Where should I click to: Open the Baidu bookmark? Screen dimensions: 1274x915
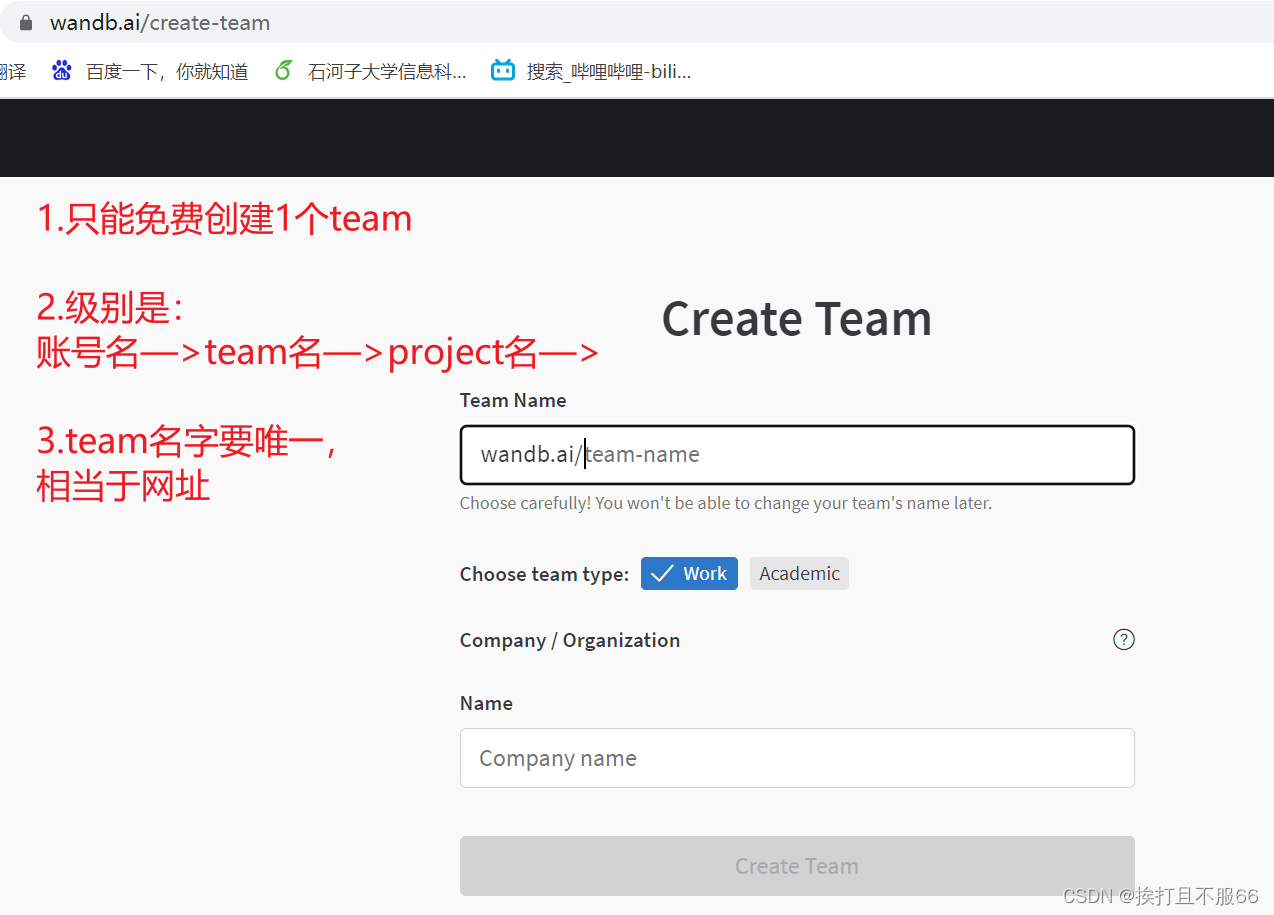click(150, 71)
